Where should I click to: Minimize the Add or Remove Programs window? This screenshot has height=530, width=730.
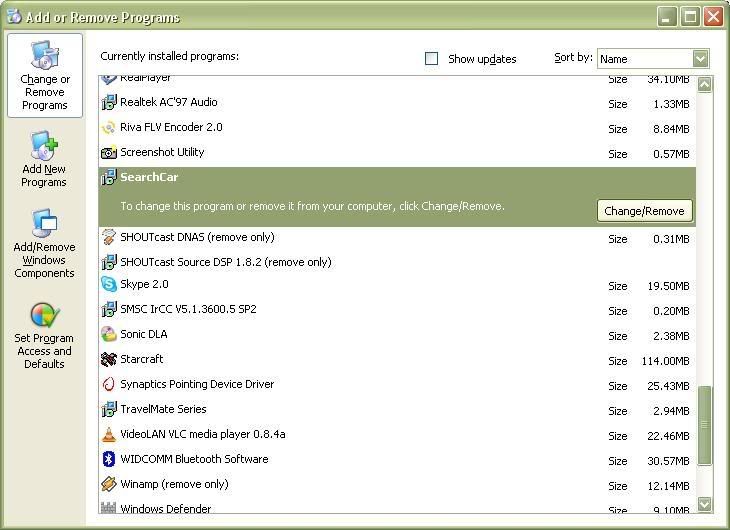667,17
